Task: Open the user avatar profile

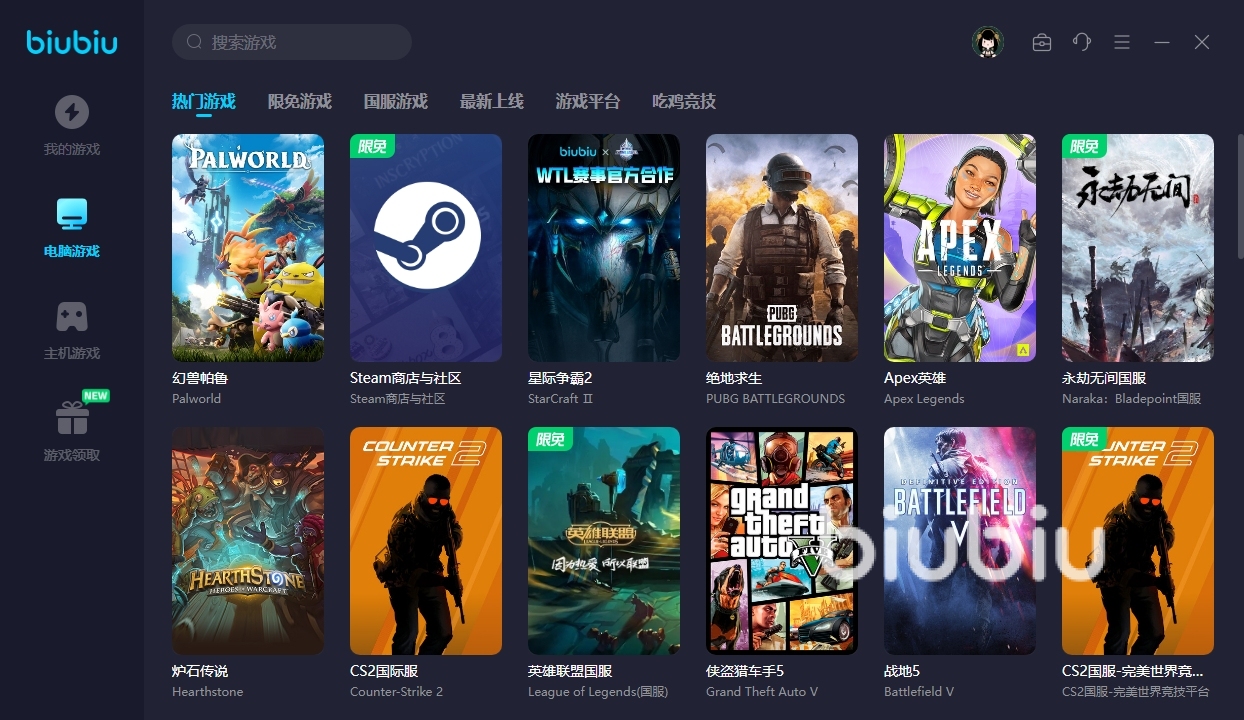Action: pyautogui.click(x=988, y=42)
